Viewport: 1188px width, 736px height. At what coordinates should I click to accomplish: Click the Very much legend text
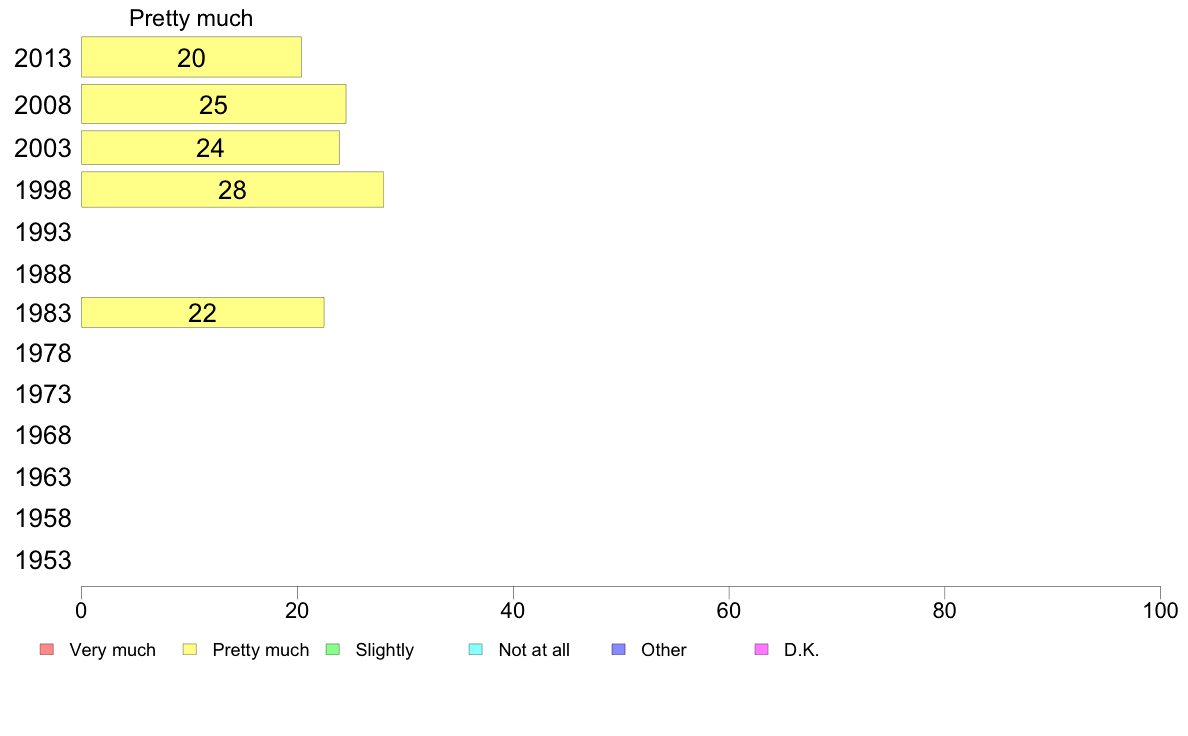click(x=112, y=650)
